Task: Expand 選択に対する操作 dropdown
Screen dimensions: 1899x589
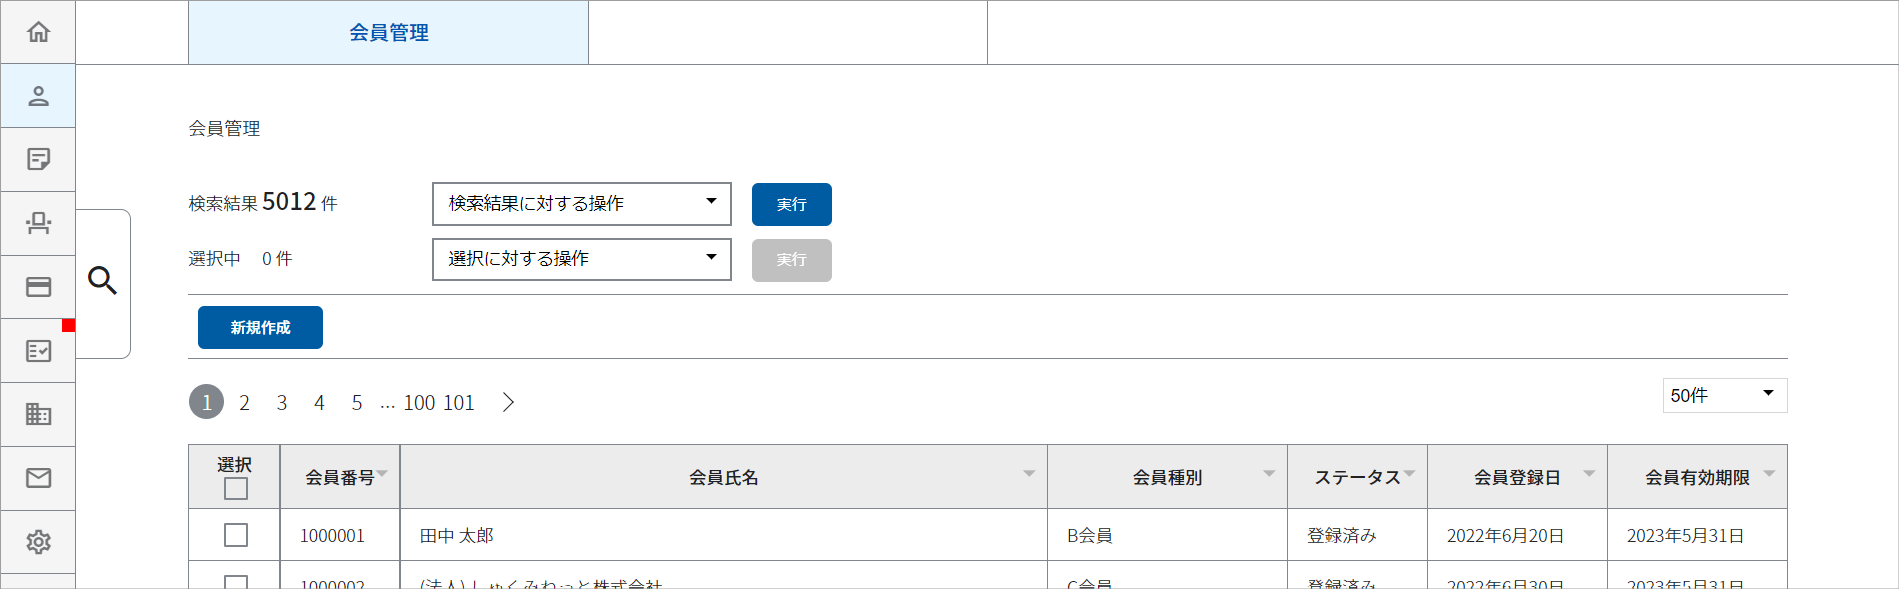Action: (x=582, y=259)
